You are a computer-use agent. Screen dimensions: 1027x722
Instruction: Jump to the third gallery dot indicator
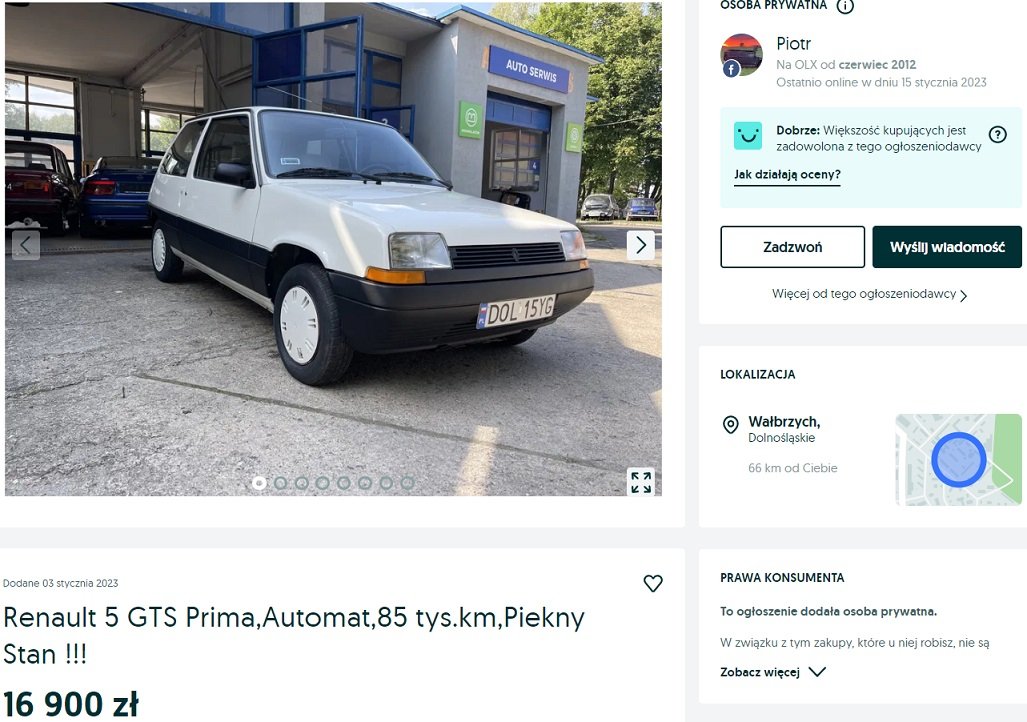point(301,483)
